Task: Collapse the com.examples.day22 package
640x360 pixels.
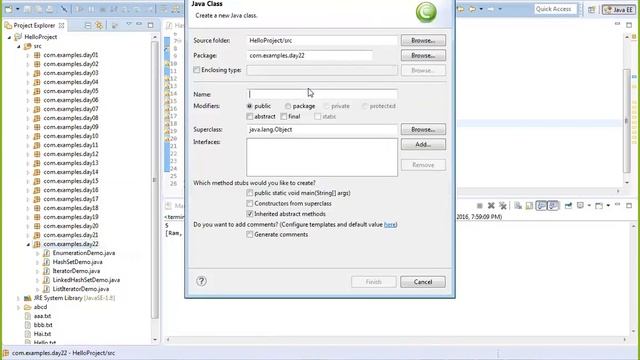Action: pyautogui.click(x=28, y=244)
